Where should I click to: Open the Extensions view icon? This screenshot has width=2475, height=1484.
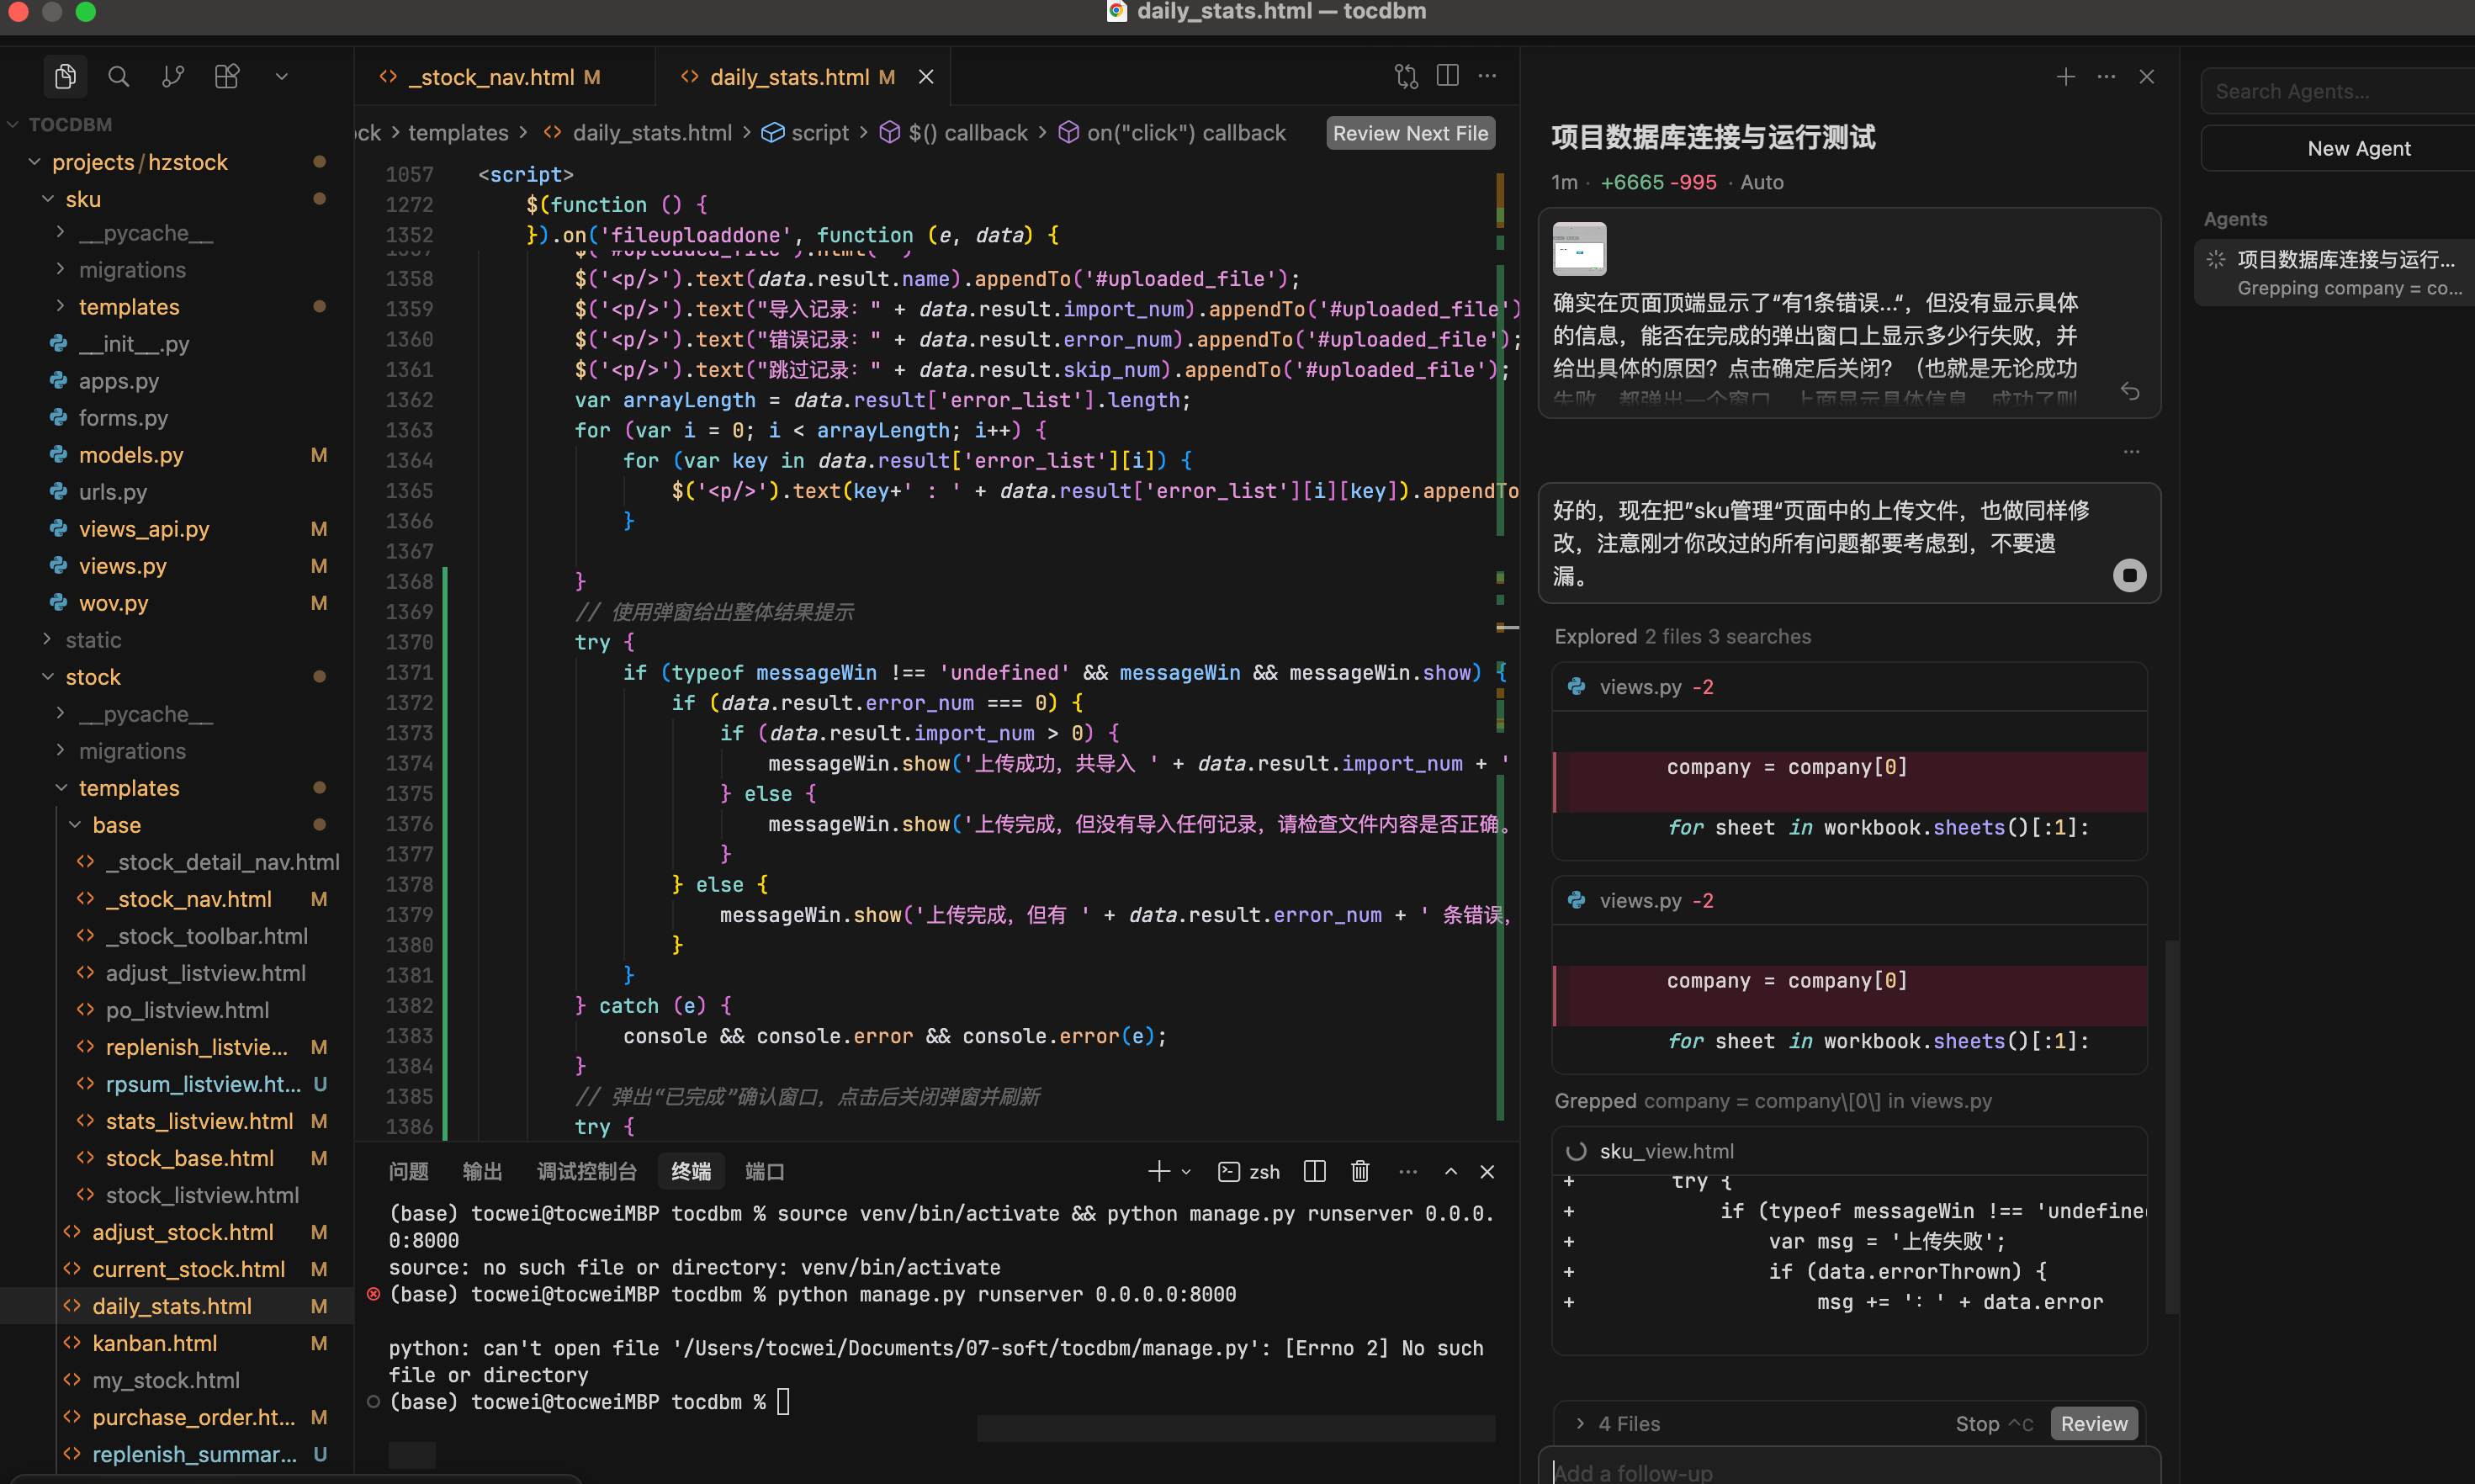point(227,77)
